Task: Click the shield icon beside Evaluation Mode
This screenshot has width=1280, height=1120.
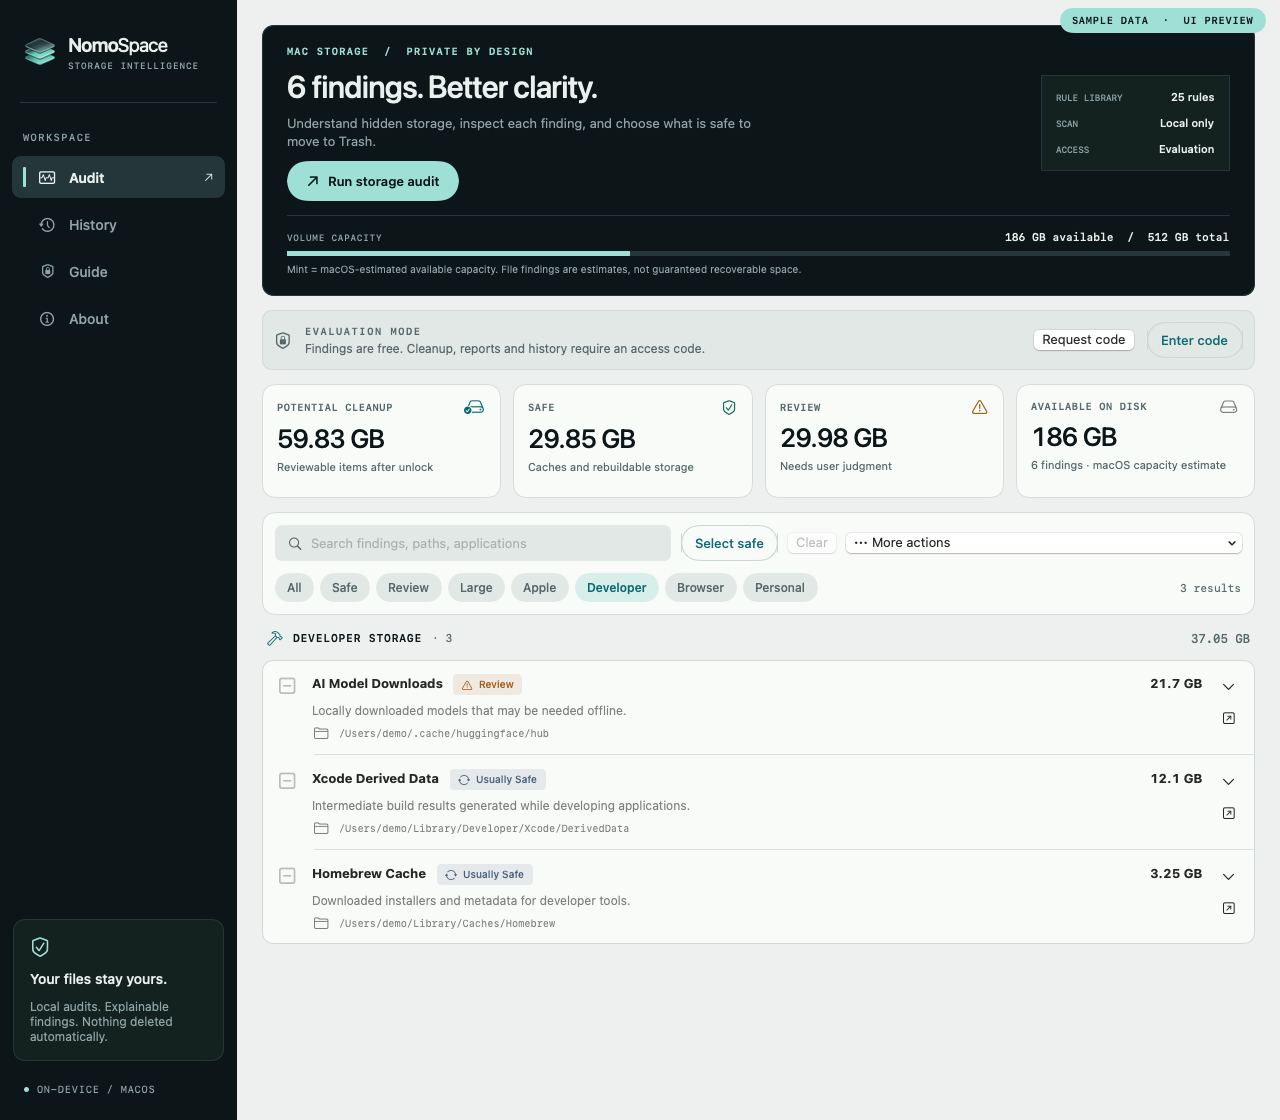Action: click(283, 340)
